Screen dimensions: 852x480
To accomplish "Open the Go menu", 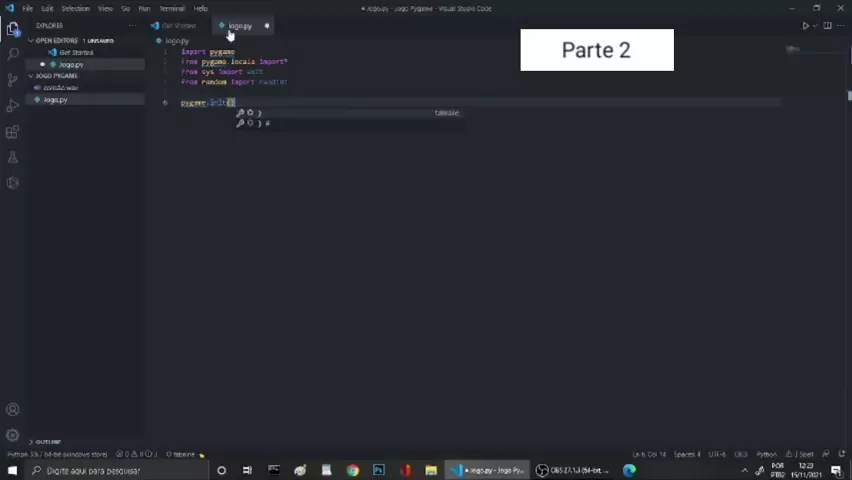I will [x=126, y=9].
